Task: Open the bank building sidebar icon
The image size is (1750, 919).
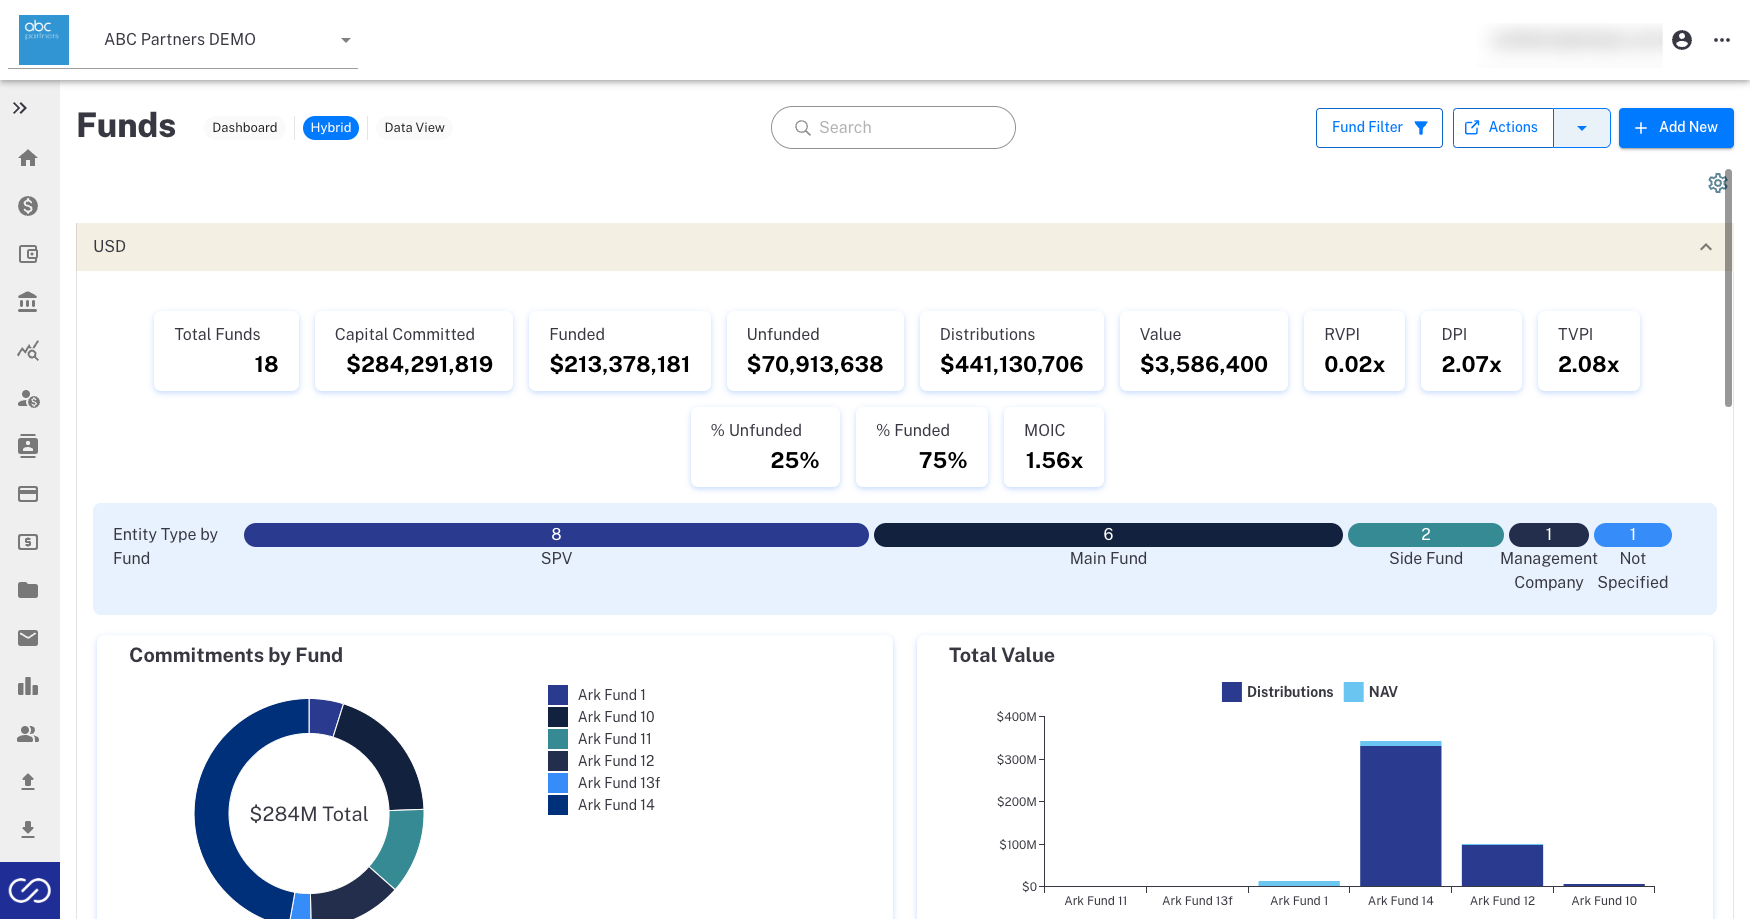Action: 28,302
